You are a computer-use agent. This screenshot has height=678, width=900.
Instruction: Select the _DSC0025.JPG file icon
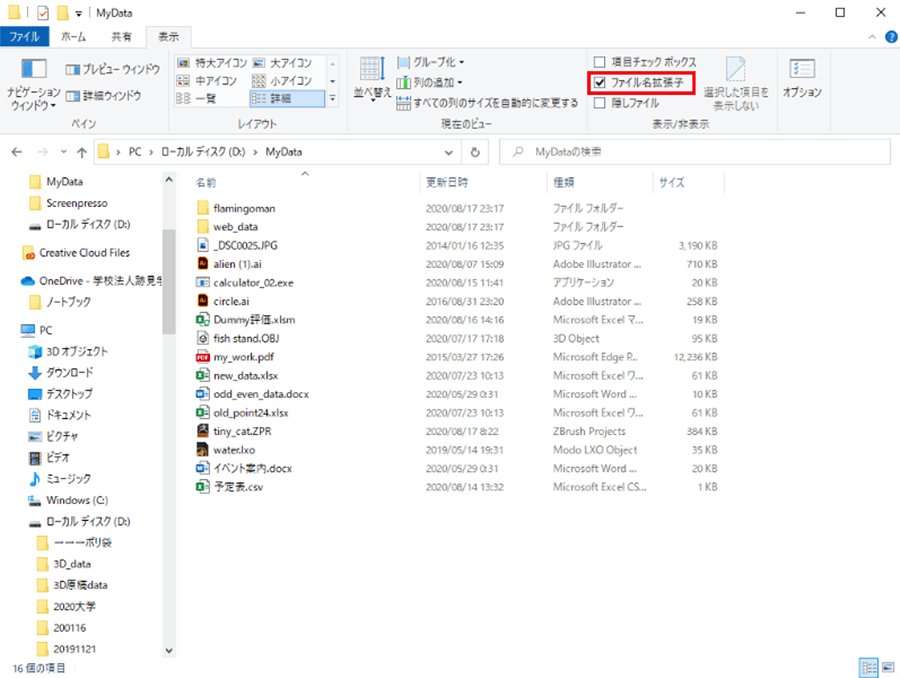tap(203, 245)
